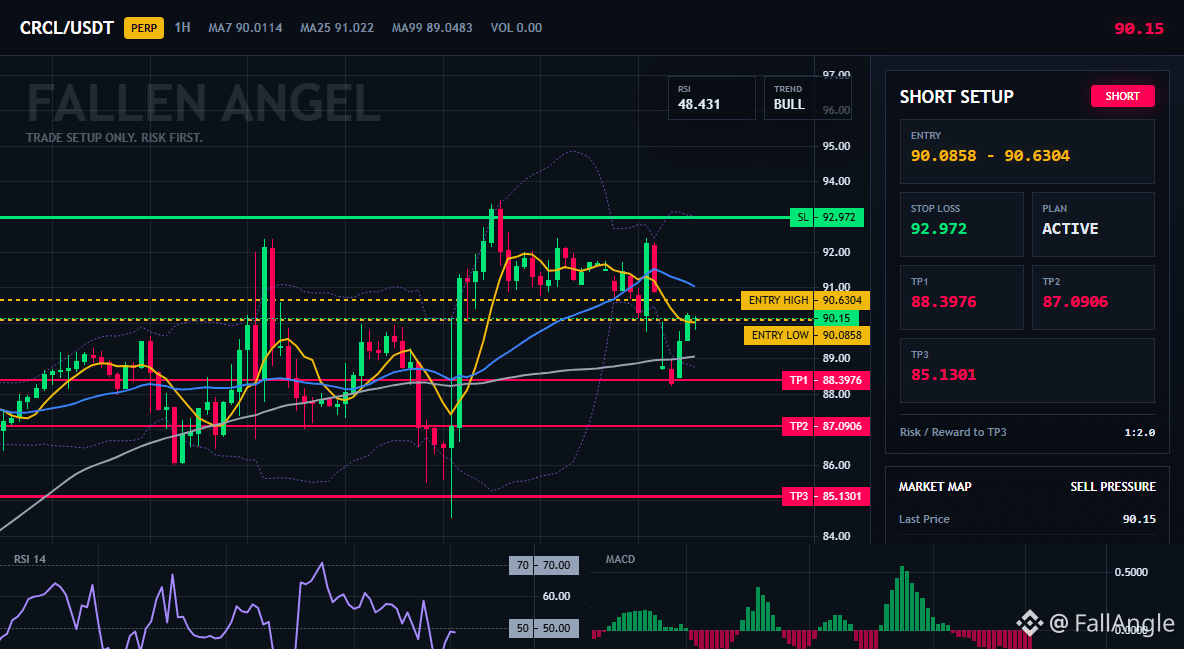Click the TREND BULL info box

coord(807,97)
